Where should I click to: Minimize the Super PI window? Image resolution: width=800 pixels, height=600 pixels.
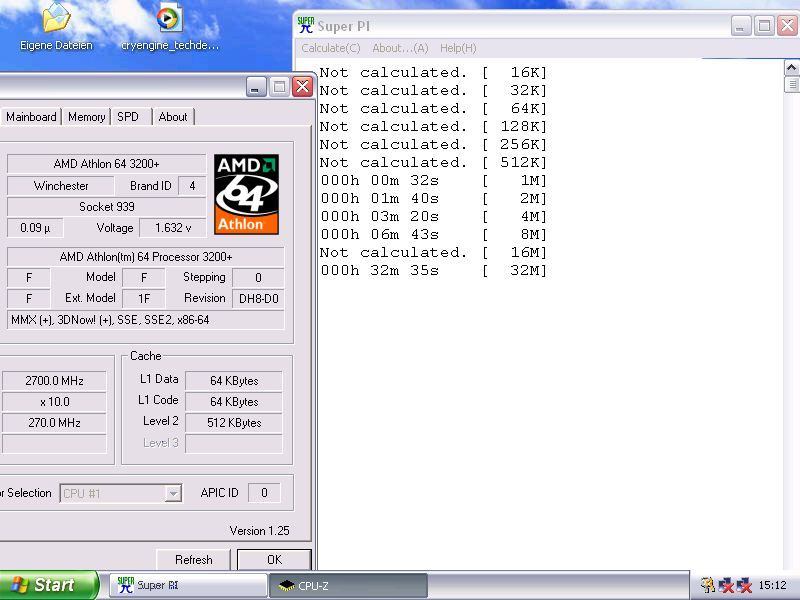pos(741,26)
